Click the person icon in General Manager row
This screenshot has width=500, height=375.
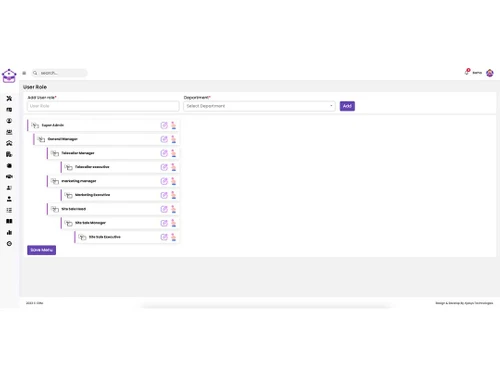click(173, 139)
